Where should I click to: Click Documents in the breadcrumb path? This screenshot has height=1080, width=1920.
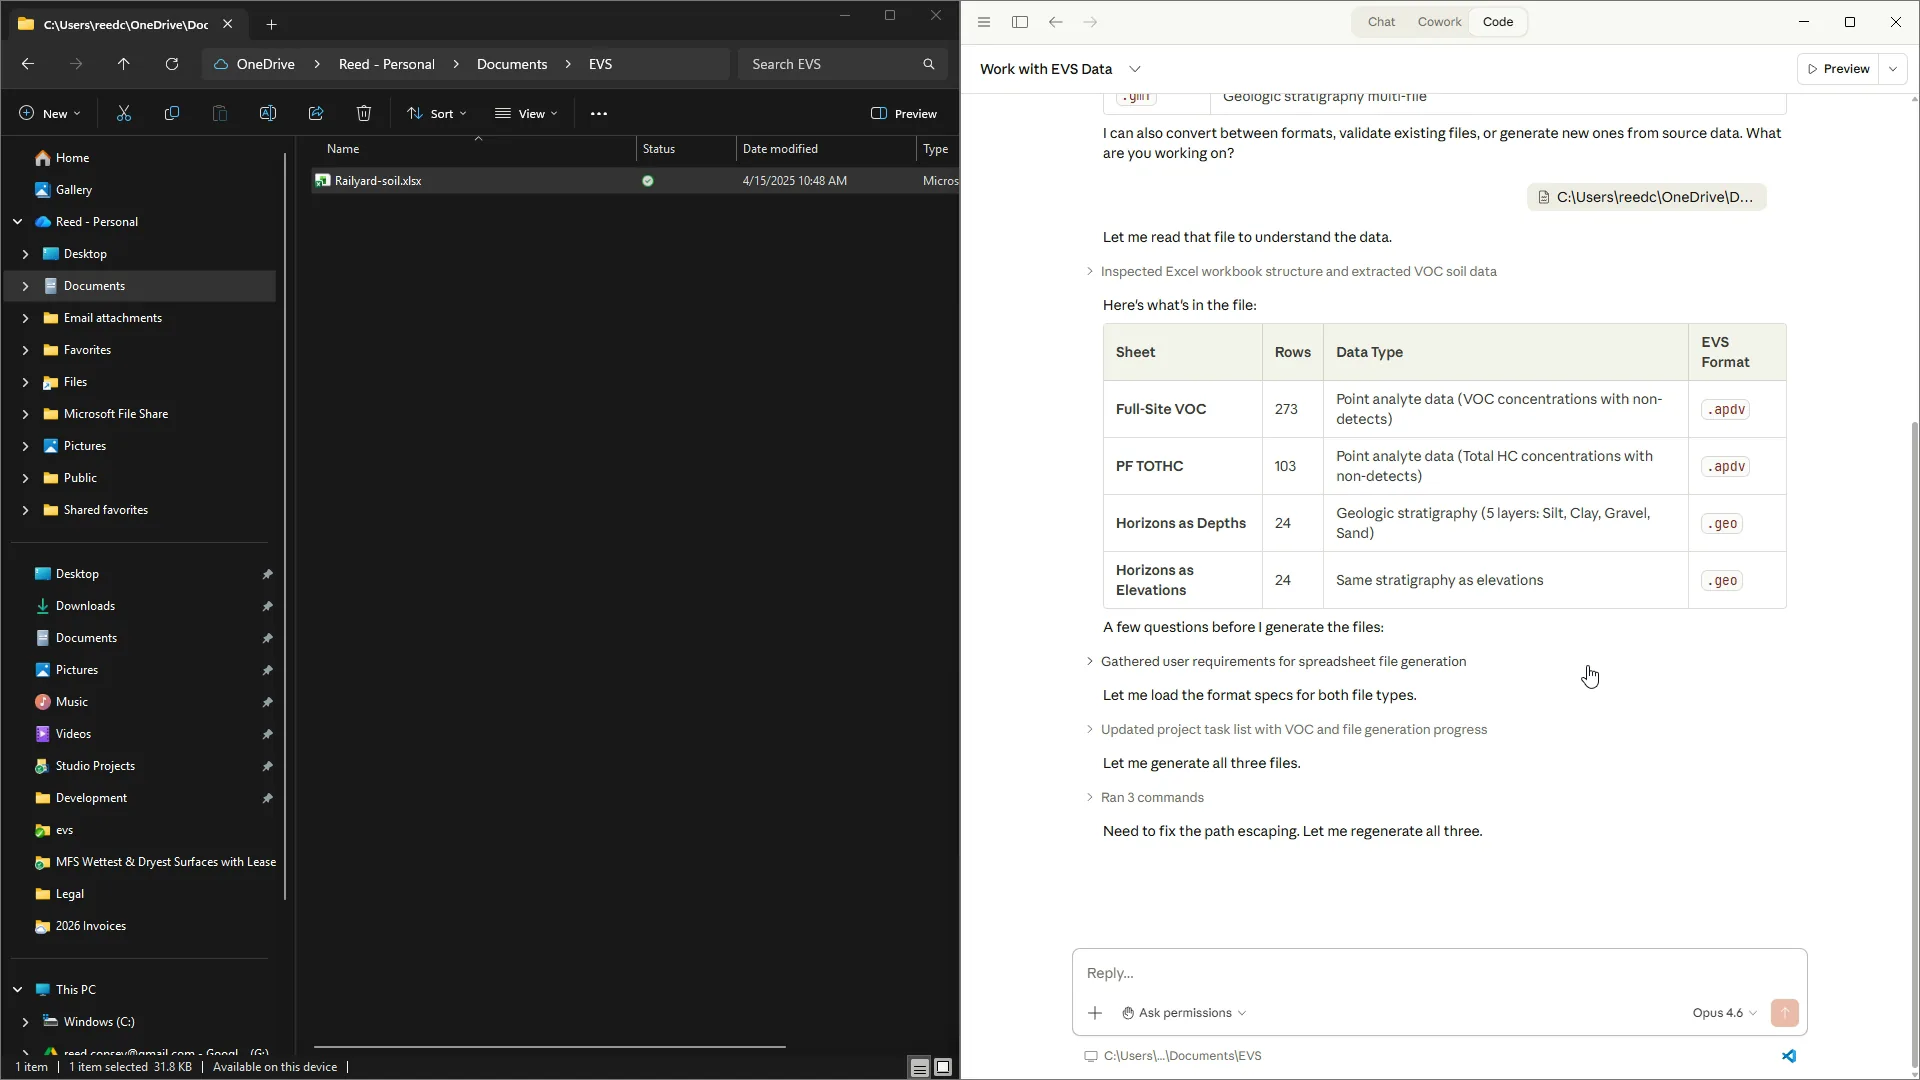(x=512, y=64)
